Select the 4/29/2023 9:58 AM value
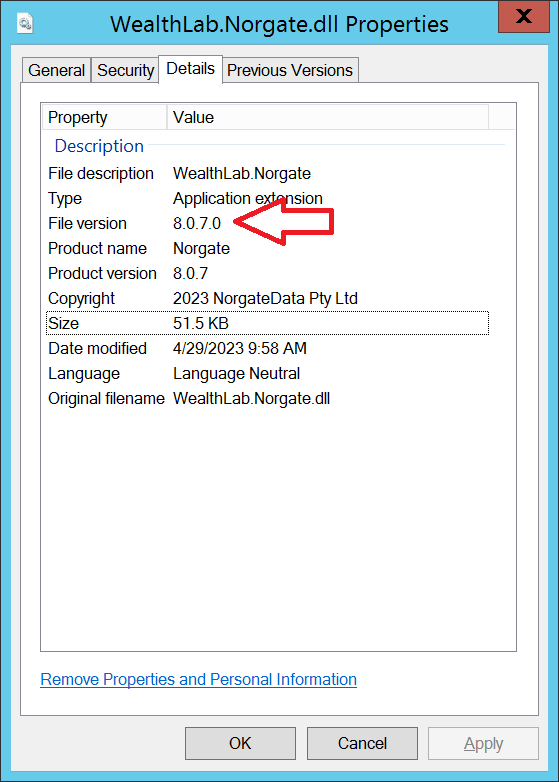The image size is (559, 782). [x=240, y=348]
